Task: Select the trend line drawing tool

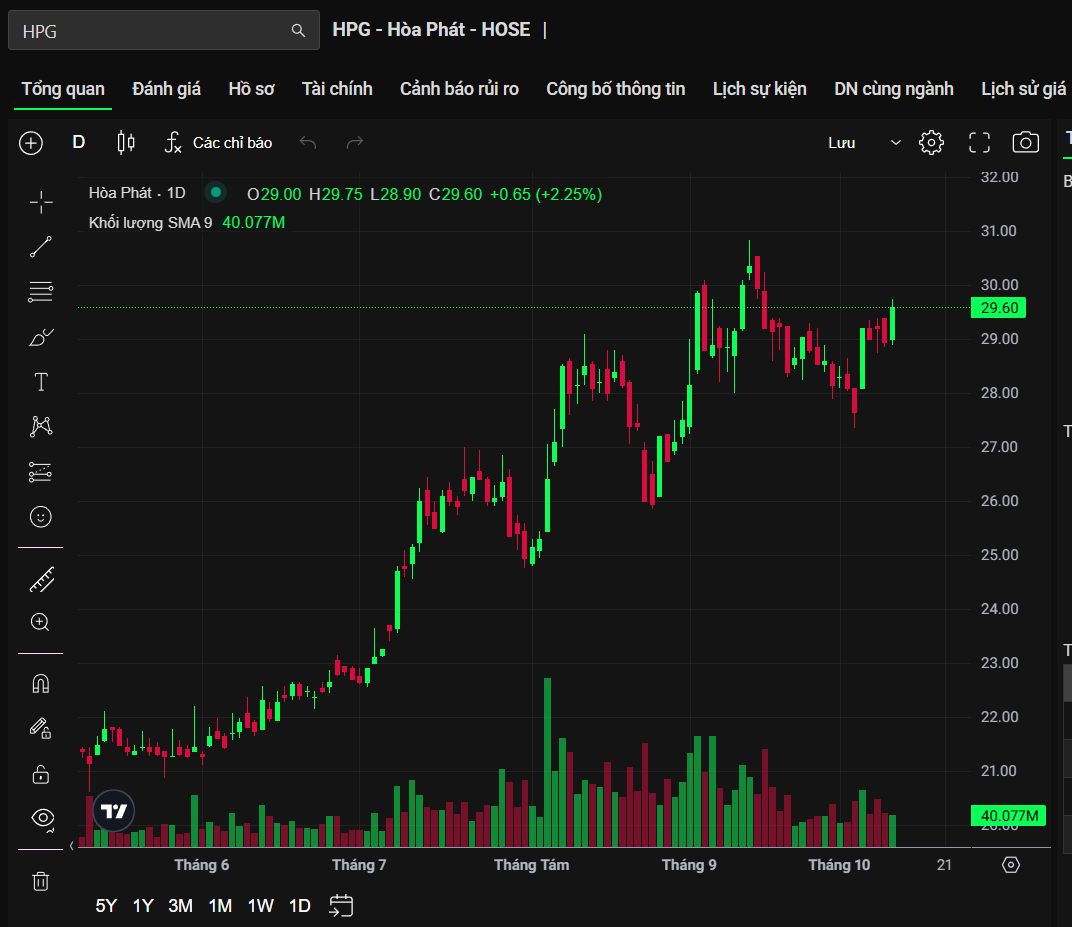Action: point(41,247)
